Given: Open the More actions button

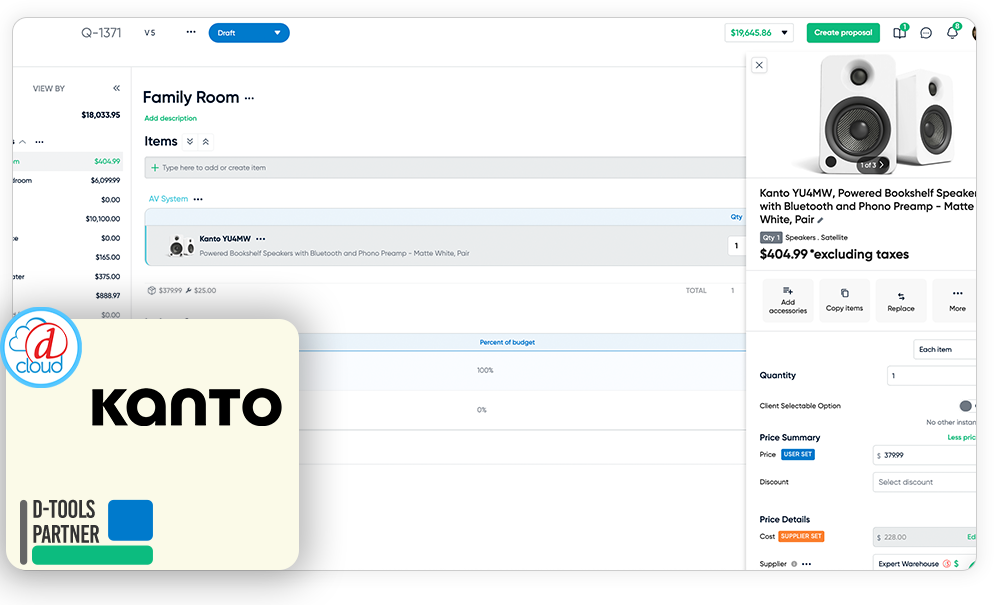Looking at the screenshot, I should [x=955, y=300].
